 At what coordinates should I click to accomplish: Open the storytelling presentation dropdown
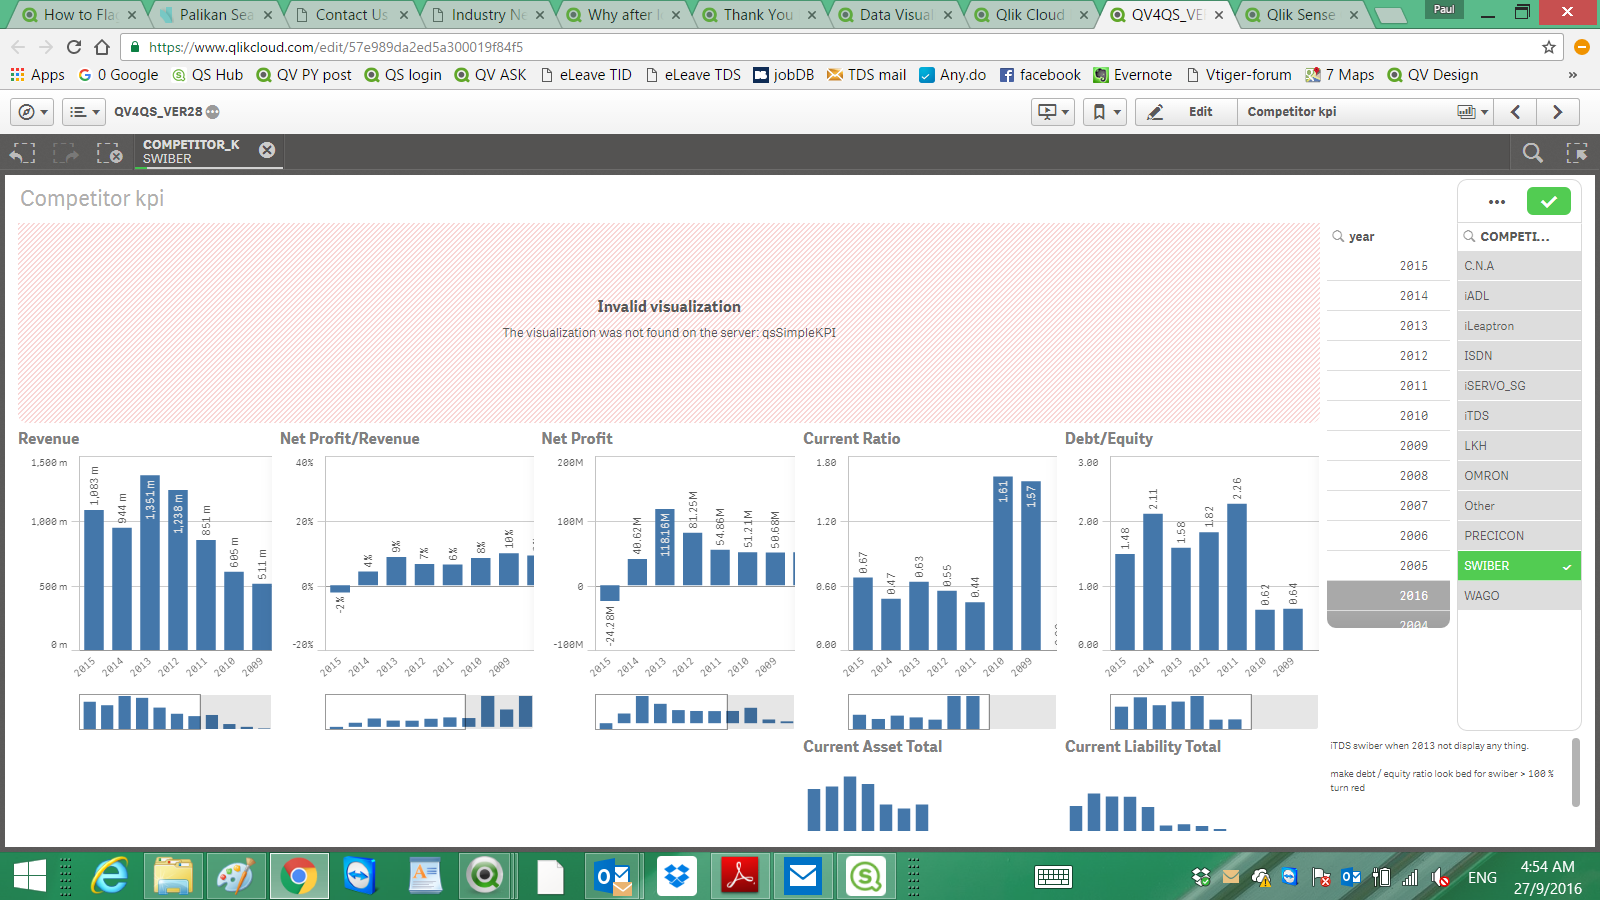(x=1053, y=112)
